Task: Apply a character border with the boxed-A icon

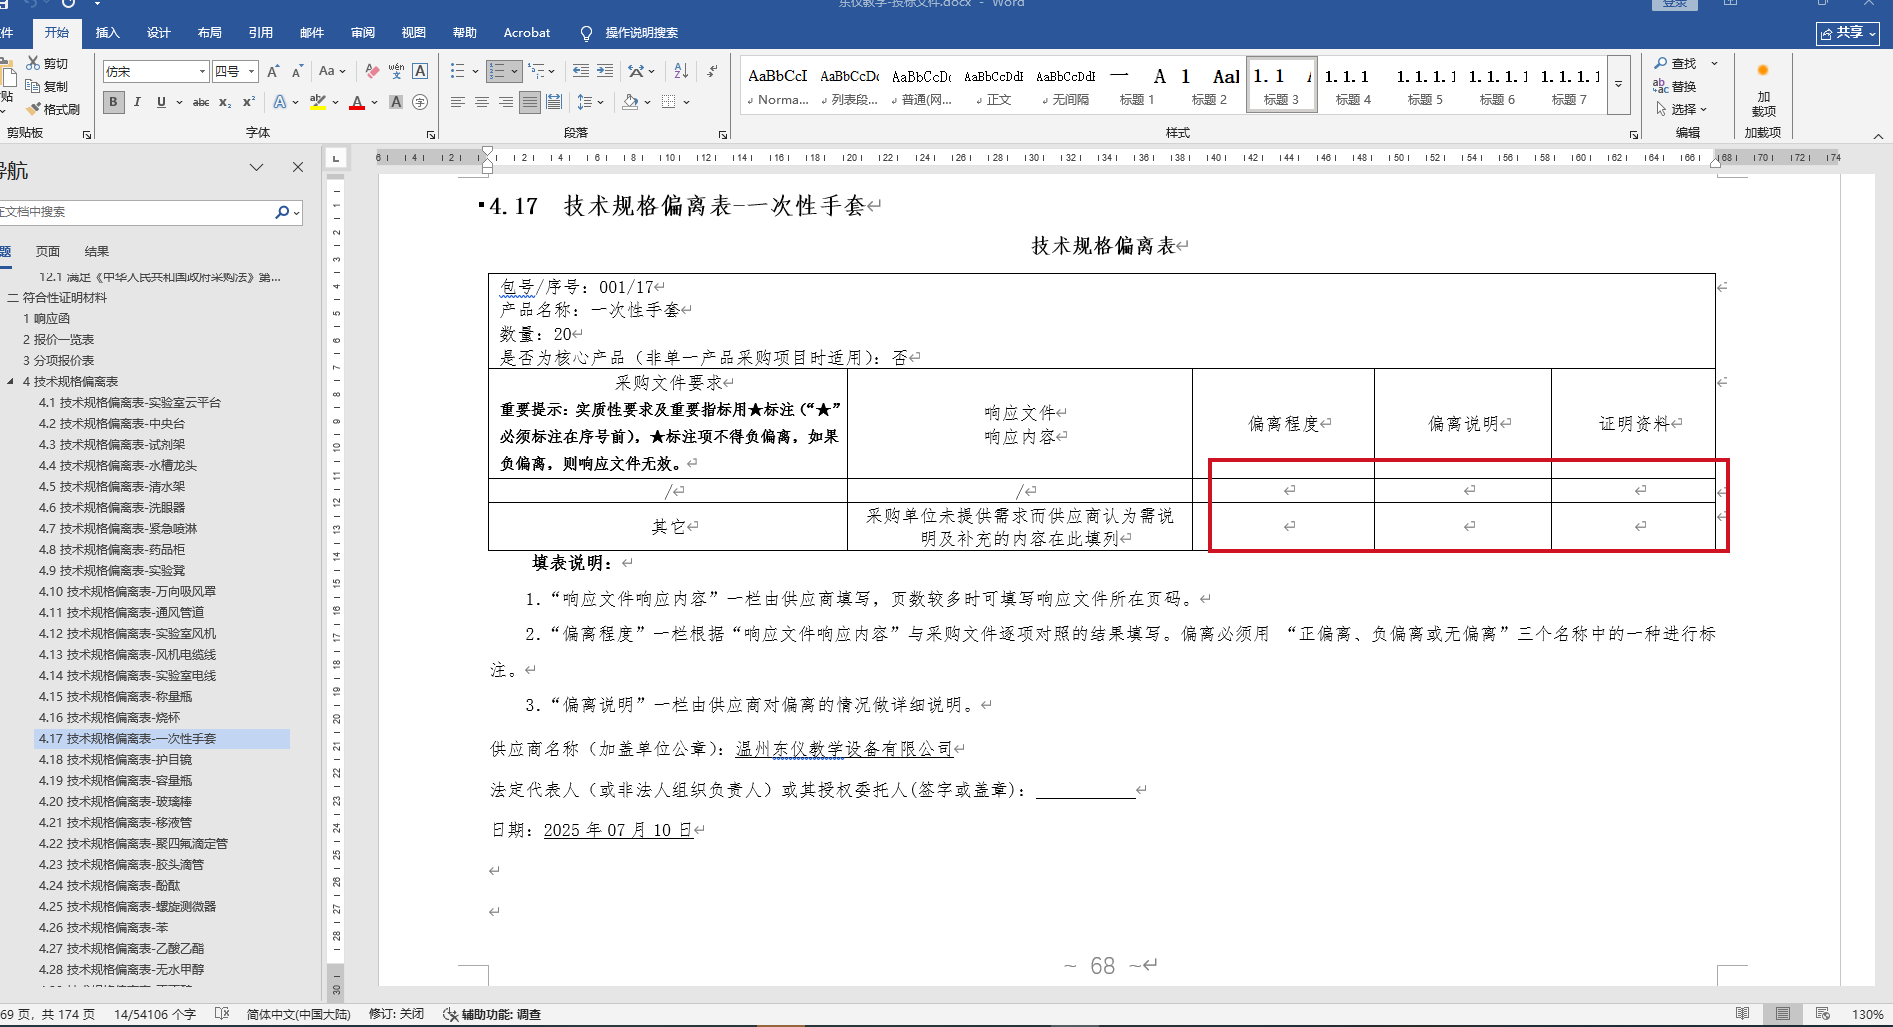Action: click(x=420, y=71)
